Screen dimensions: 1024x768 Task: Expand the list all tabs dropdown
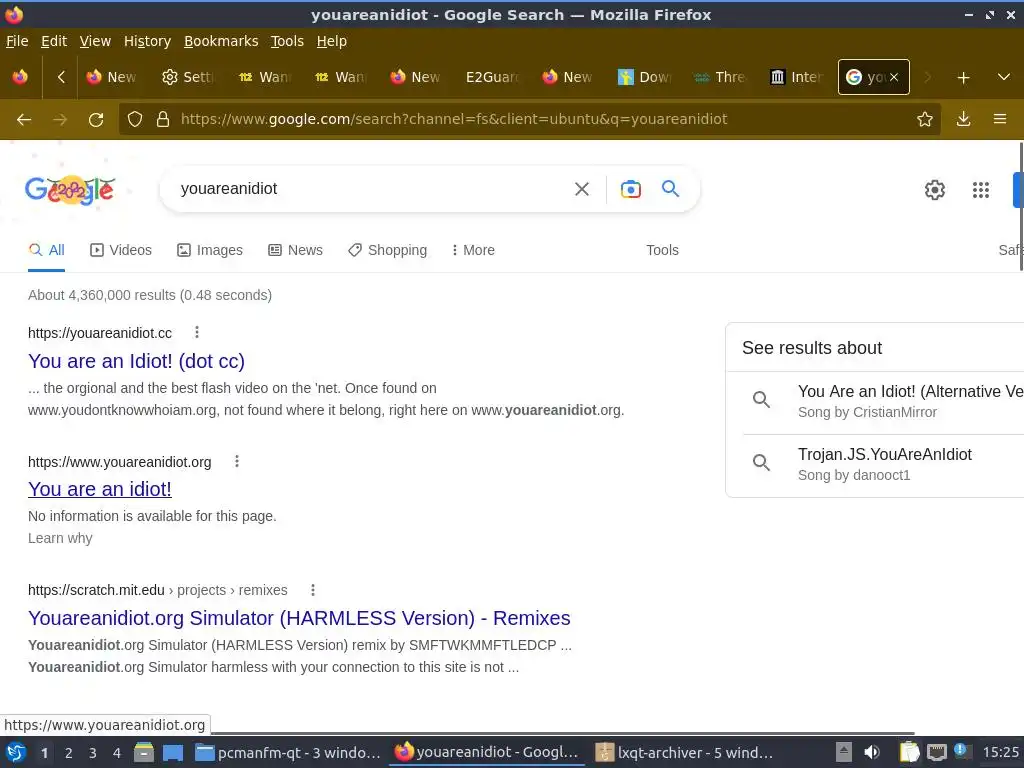tap(1004, 77)
